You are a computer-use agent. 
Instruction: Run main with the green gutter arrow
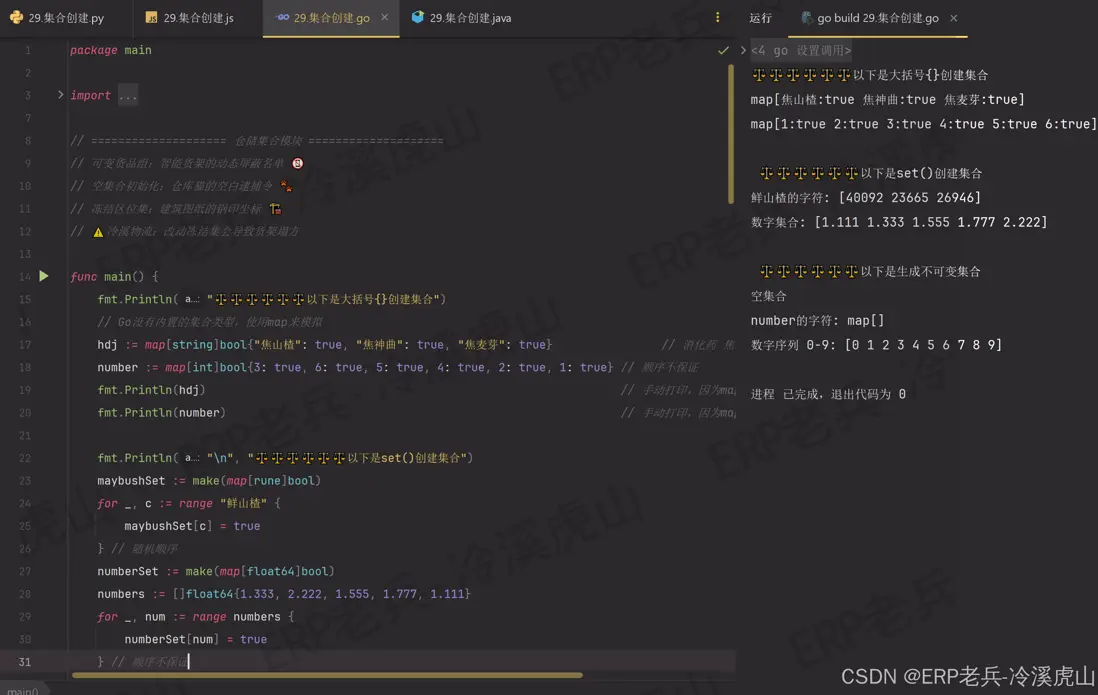(x=43, y=276)
